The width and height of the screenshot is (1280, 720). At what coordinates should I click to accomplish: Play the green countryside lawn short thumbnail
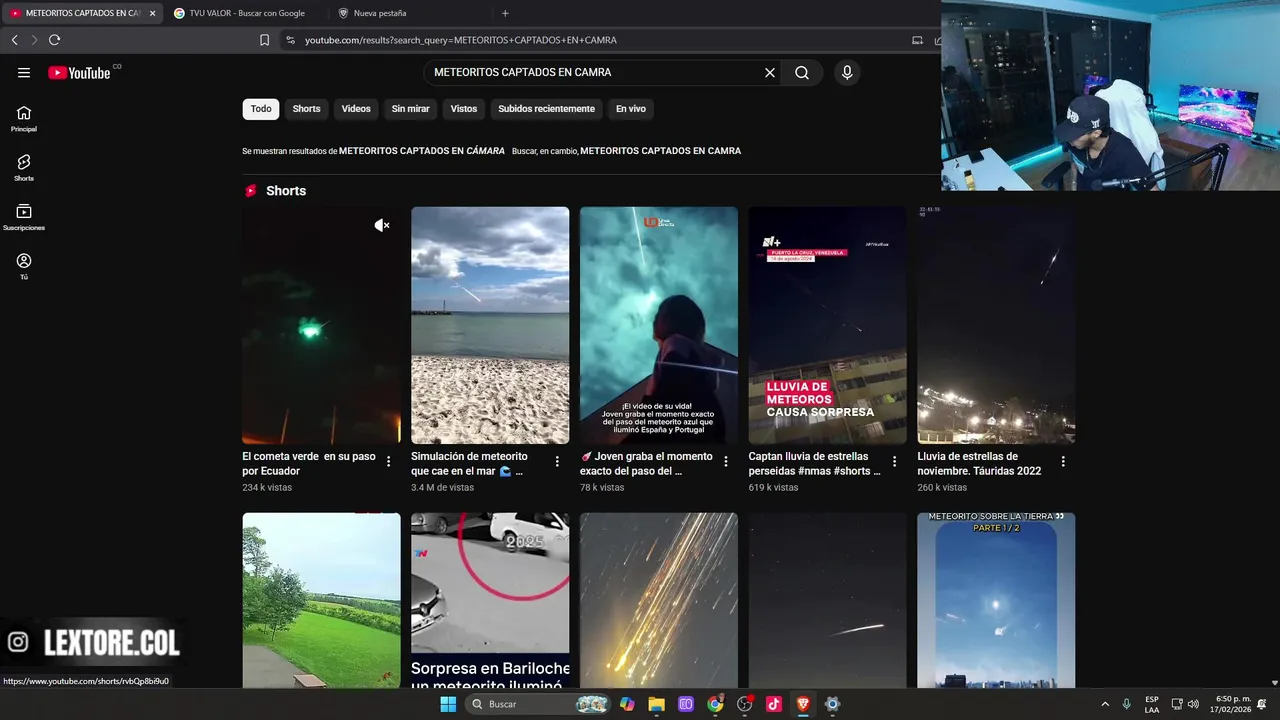click(321, 600)
